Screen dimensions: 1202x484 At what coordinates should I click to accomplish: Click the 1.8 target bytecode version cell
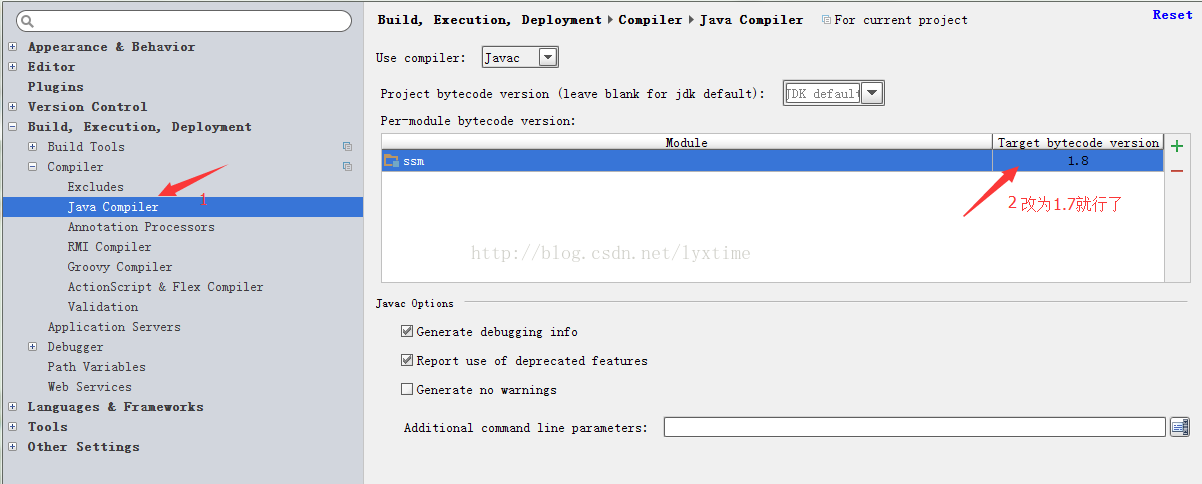1077,160
